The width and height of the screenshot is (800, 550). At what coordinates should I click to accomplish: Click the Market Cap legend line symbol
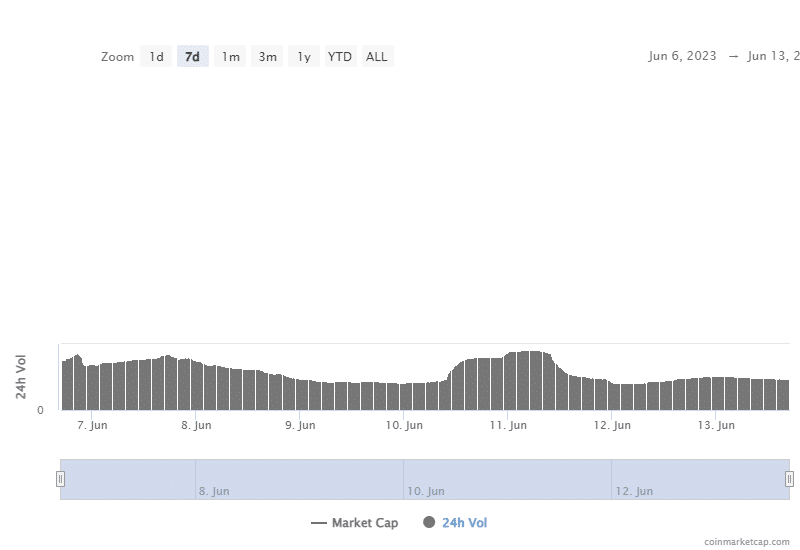(x=319, y=523)
